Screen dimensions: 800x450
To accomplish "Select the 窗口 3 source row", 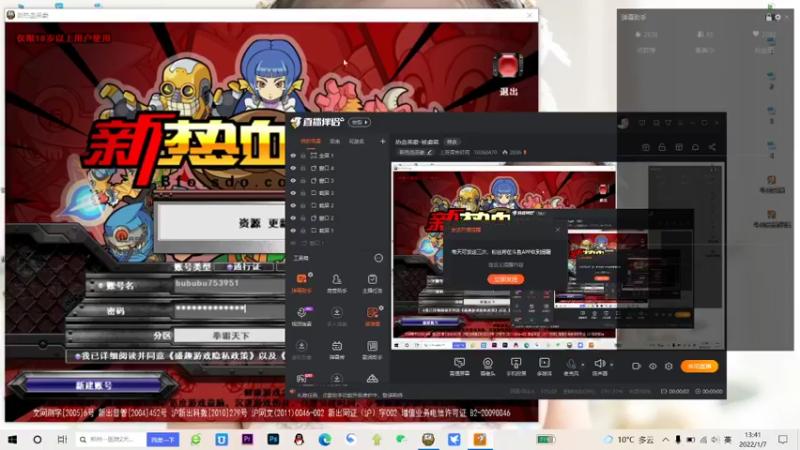I will pyautogui.click(x=337, y=181).
